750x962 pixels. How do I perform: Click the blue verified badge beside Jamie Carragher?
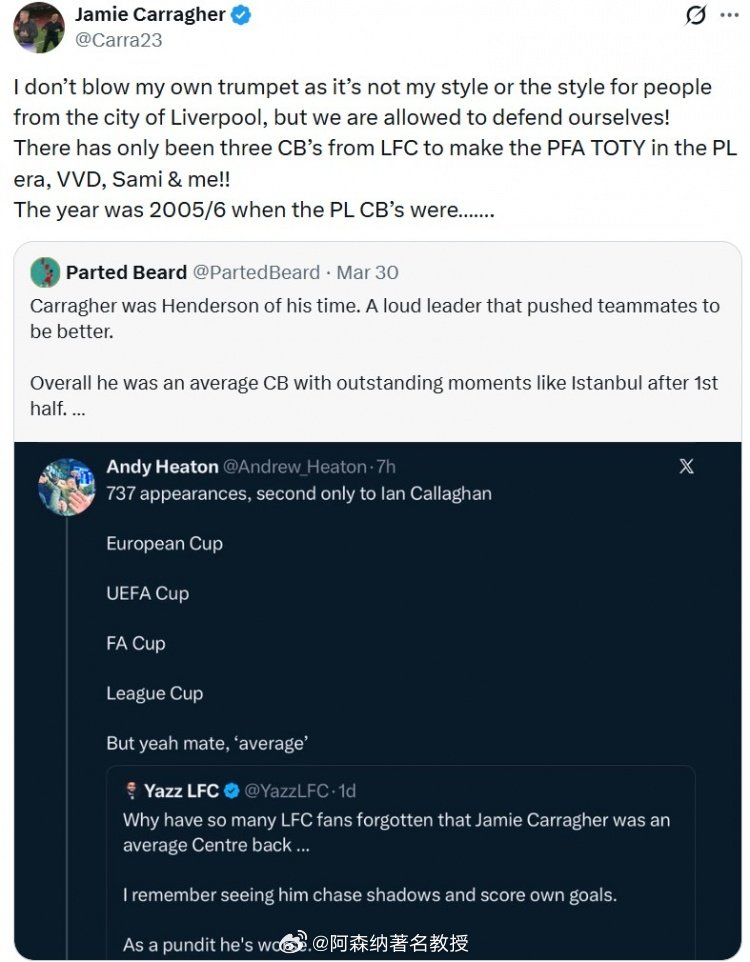pos(242,15)
